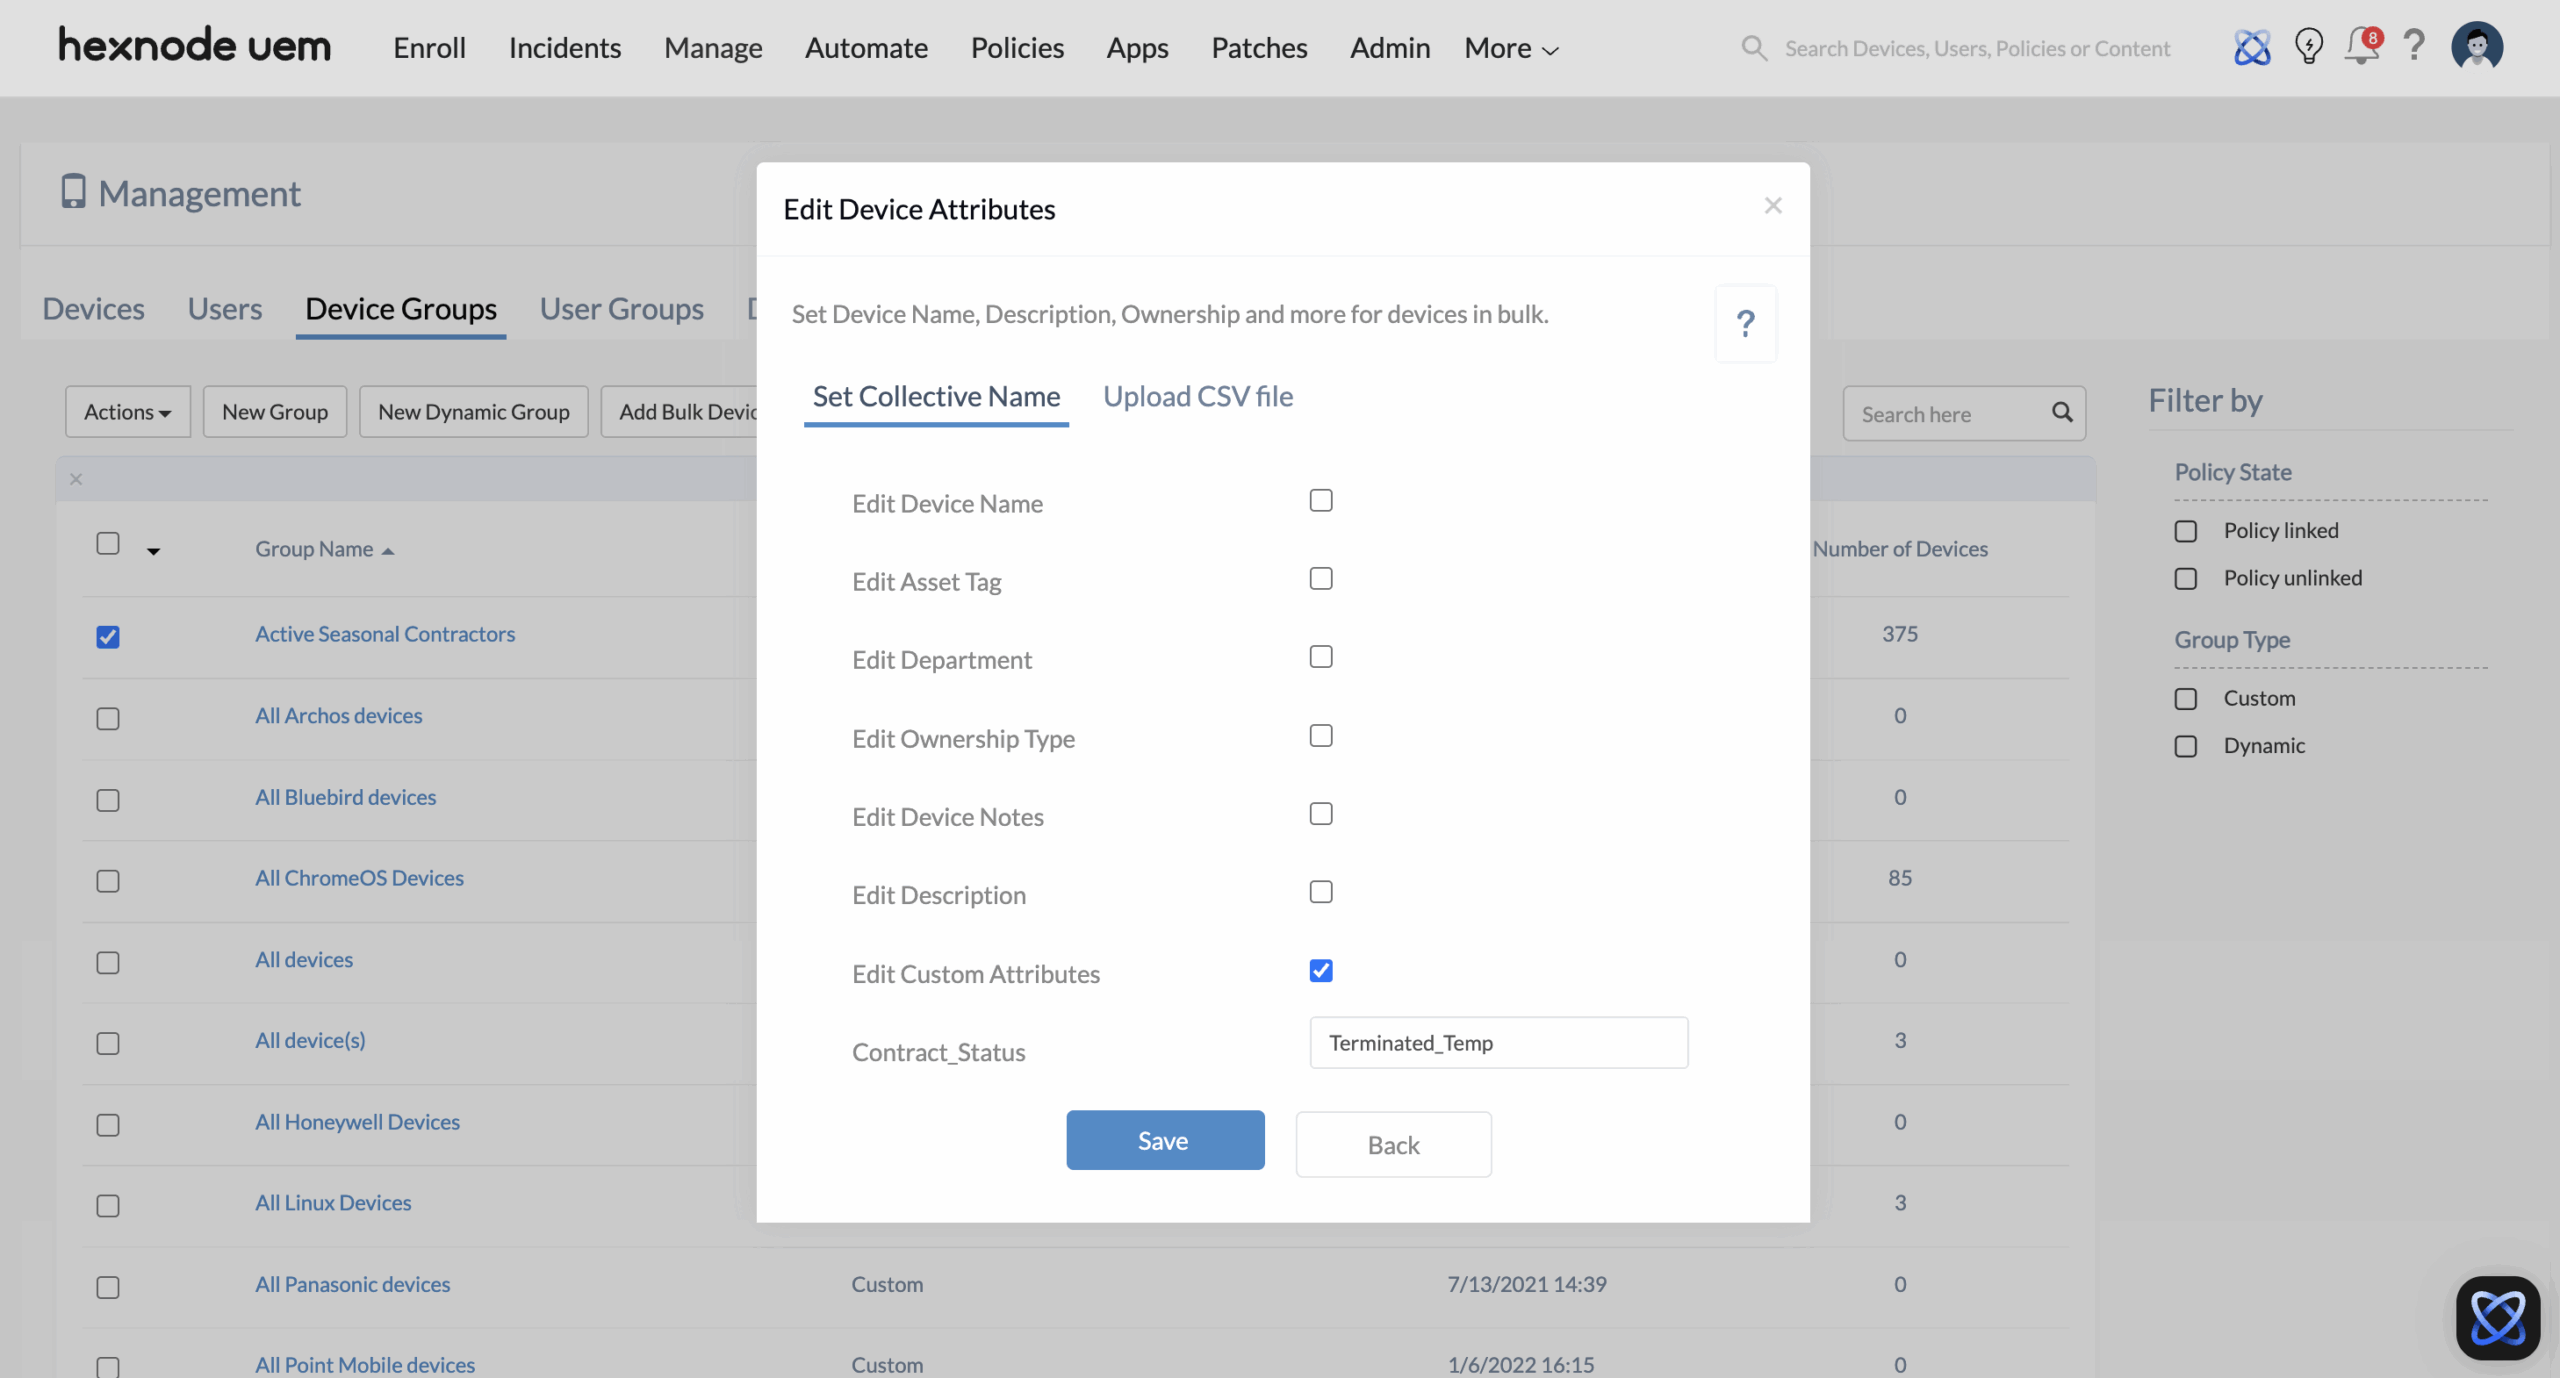Viewport: 2560px width, 1378px height.
Task: Open the Actions dropdown button
Action: click(x=127, y=412)
